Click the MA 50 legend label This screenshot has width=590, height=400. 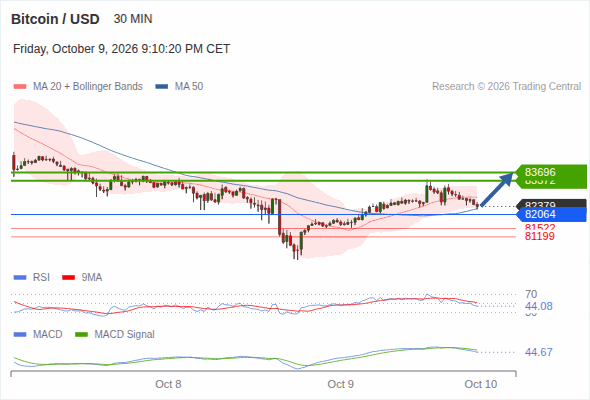189,87
